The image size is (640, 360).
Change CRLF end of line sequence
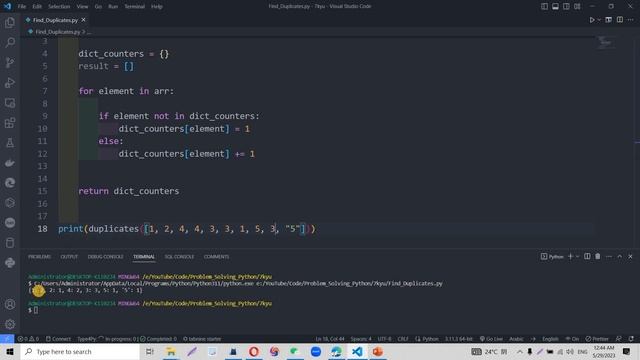403,339
